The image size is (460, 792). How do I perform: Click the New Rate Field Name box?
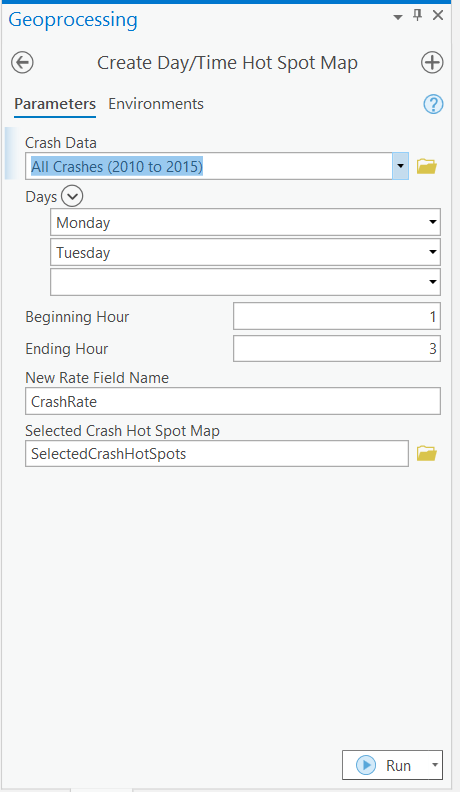(x=233, y=401)
